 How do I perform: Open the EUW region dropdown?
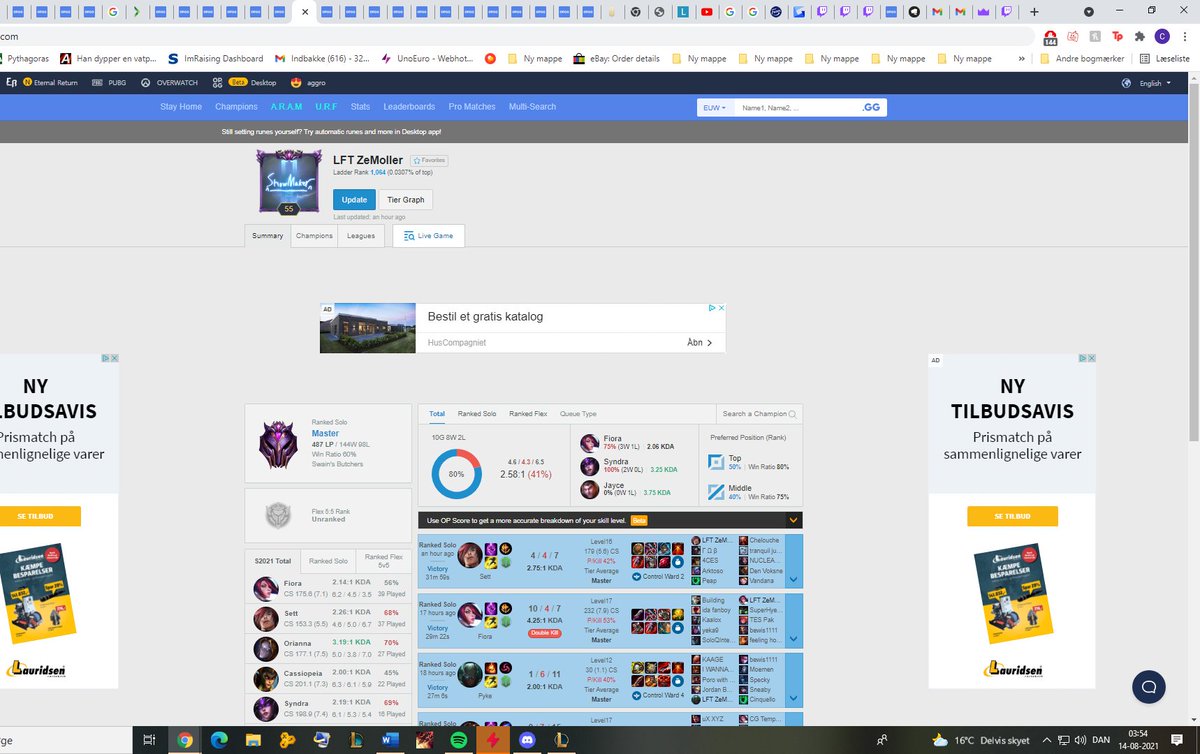click(714, 106)
